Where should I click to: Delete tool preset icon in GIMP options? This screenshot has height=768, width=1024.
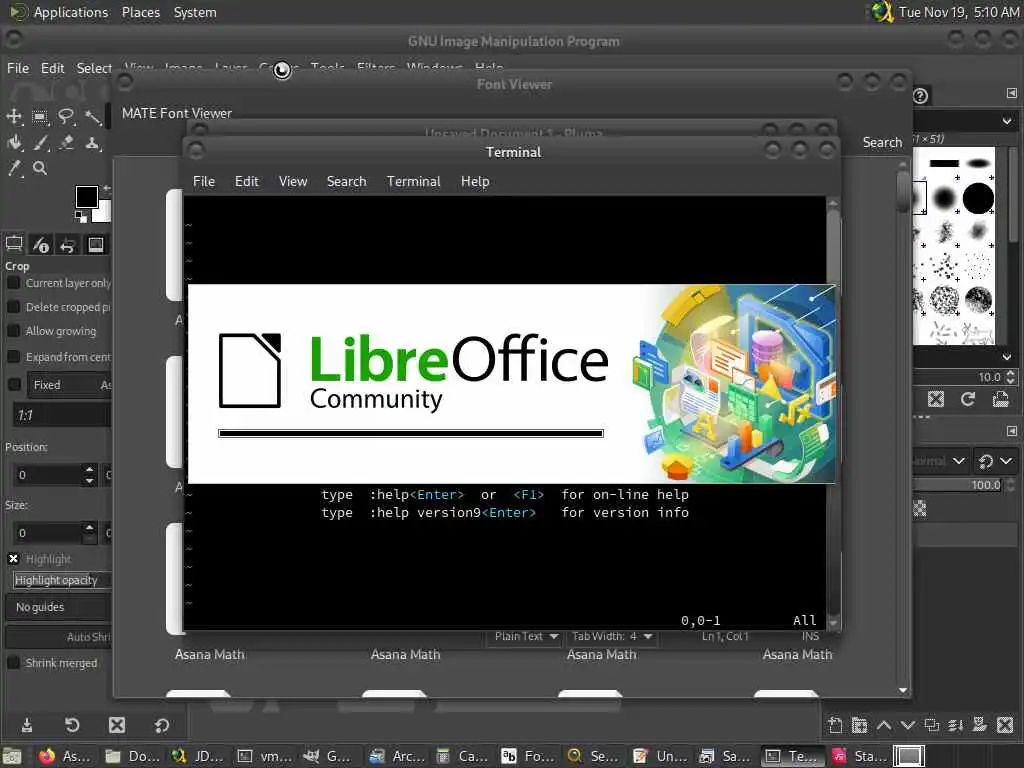[117, 725]
